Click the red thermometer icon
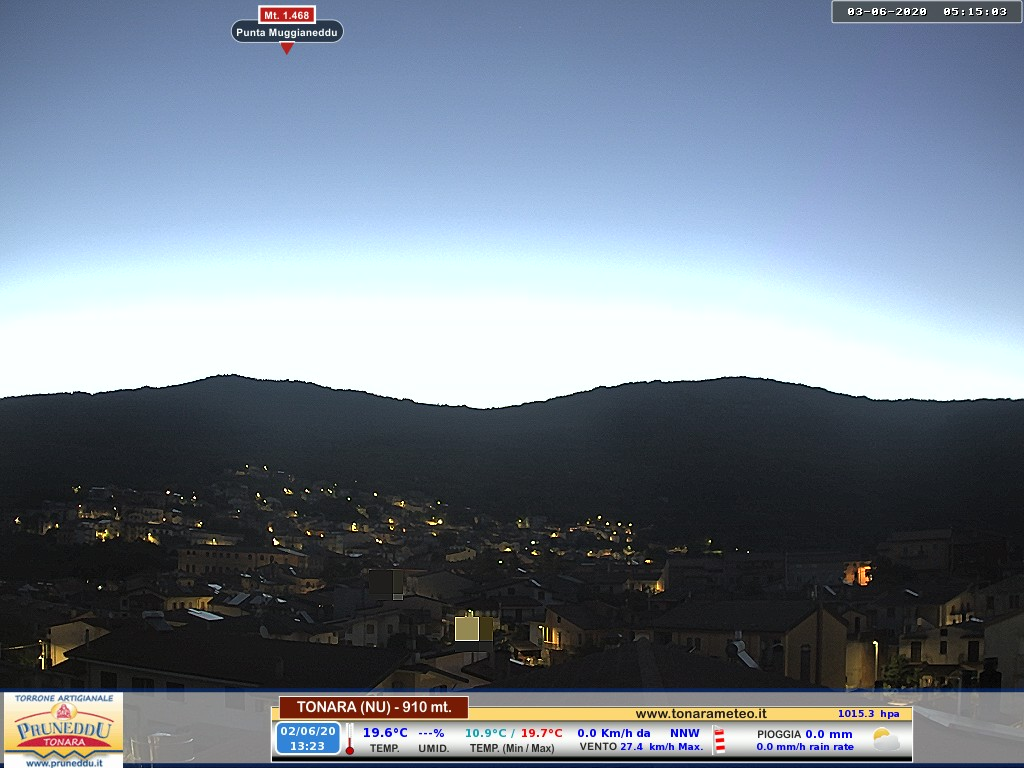Screen dimensions: 1024x768 point(349,739)
